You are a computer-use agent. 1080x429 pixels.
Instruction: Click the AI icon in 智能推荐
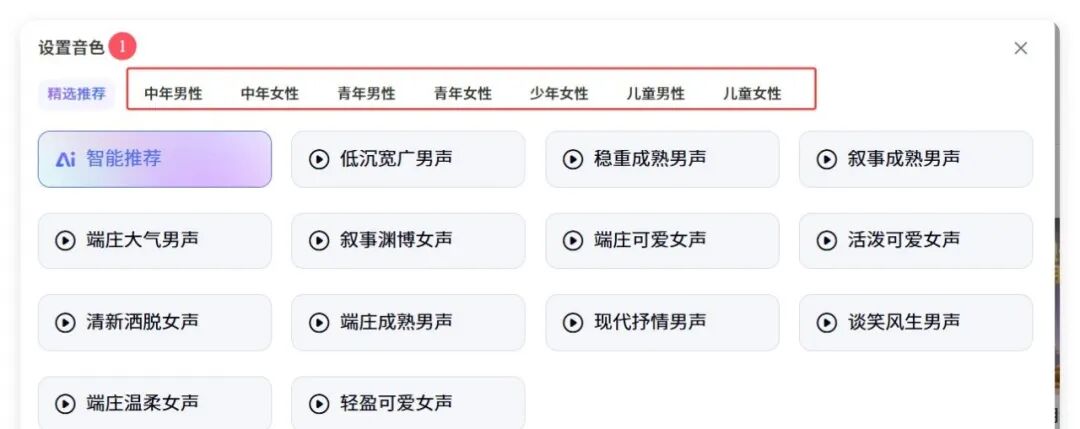pyautogui.click(x=66, y=159)
